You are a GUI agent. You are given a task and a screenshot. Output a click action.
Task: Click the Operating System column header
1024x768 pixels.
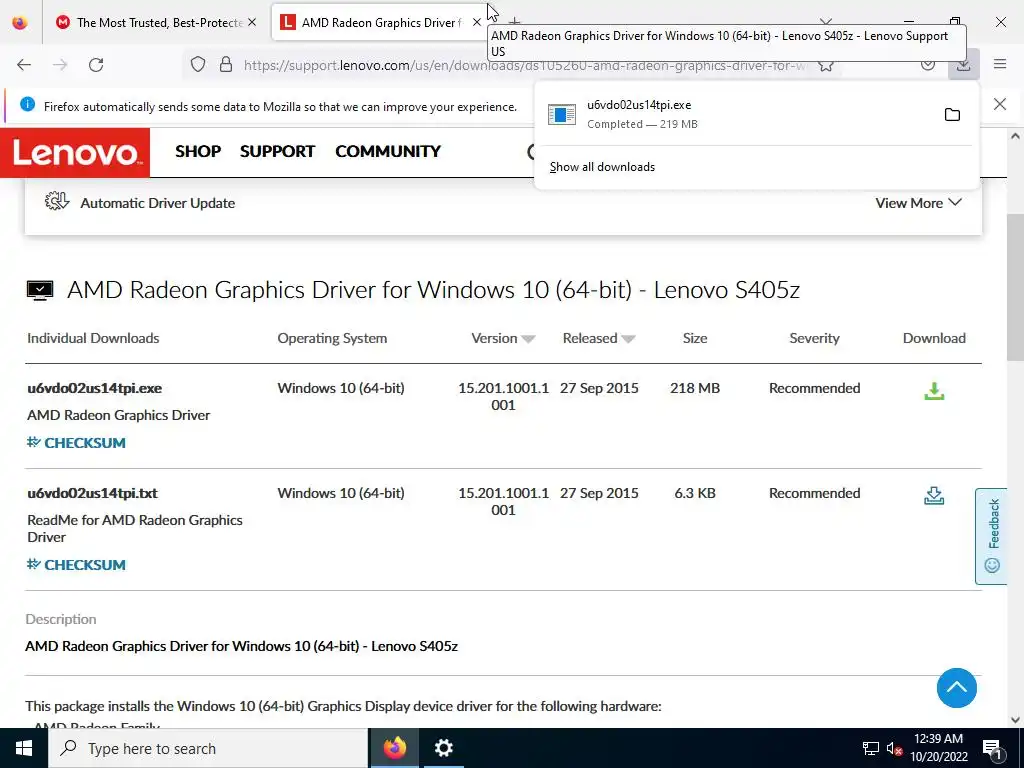(332, 338)
